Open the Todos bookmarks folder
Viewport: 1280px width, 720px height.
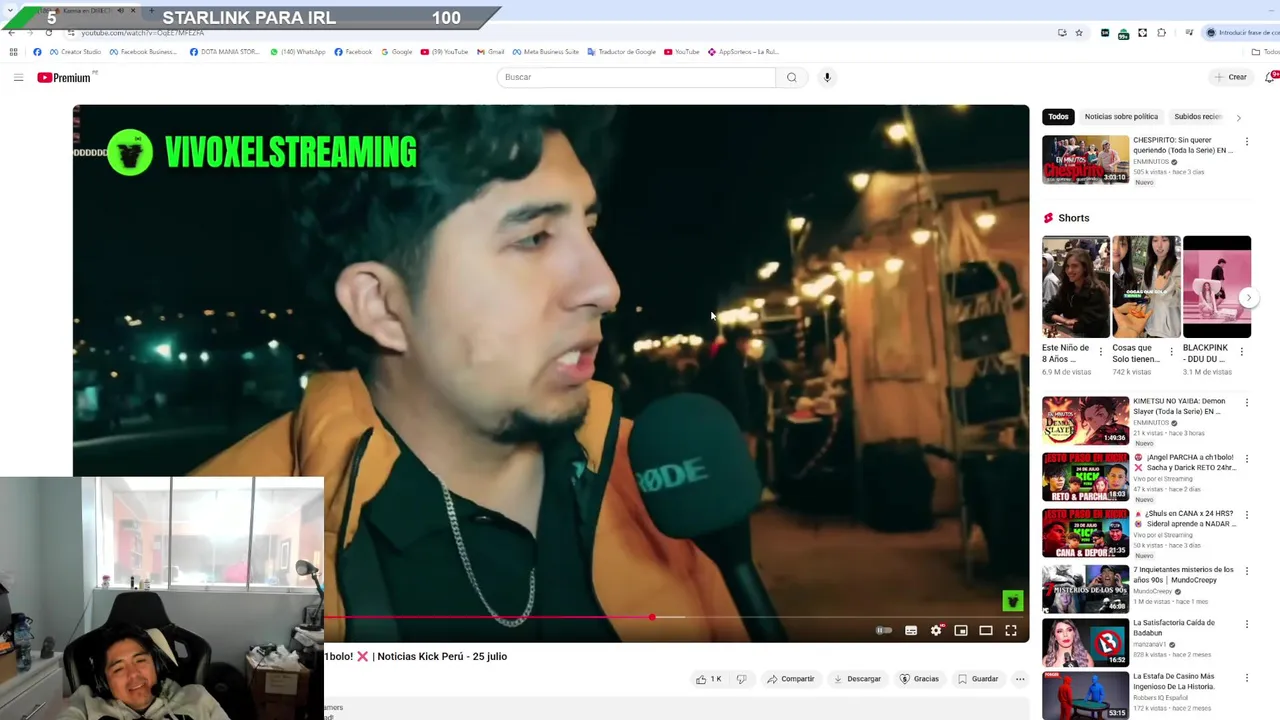click(x=1265, y=52)
